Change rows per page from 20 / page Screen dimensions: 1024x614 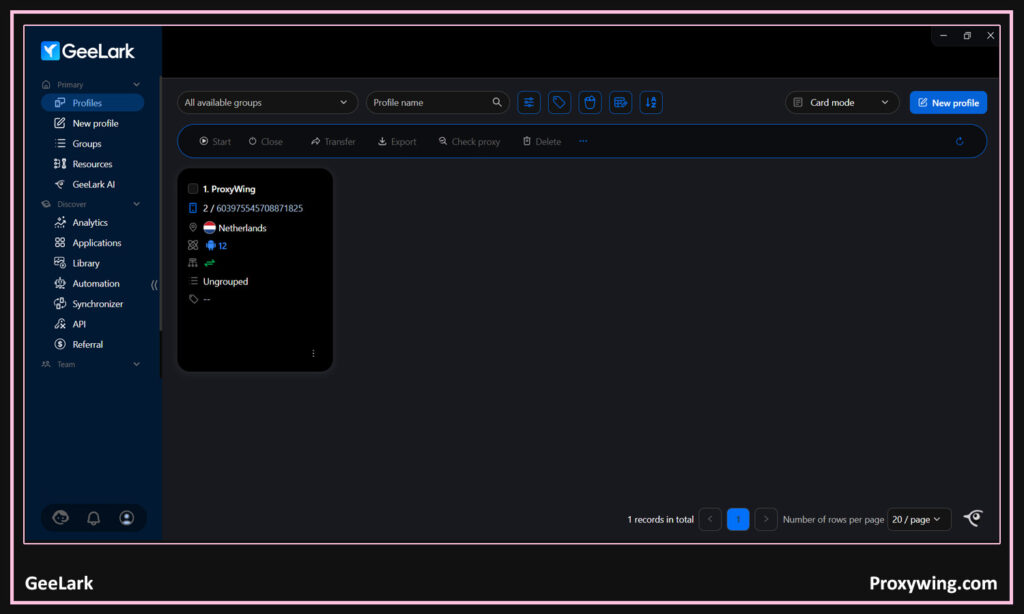click(x=918, y=519)
